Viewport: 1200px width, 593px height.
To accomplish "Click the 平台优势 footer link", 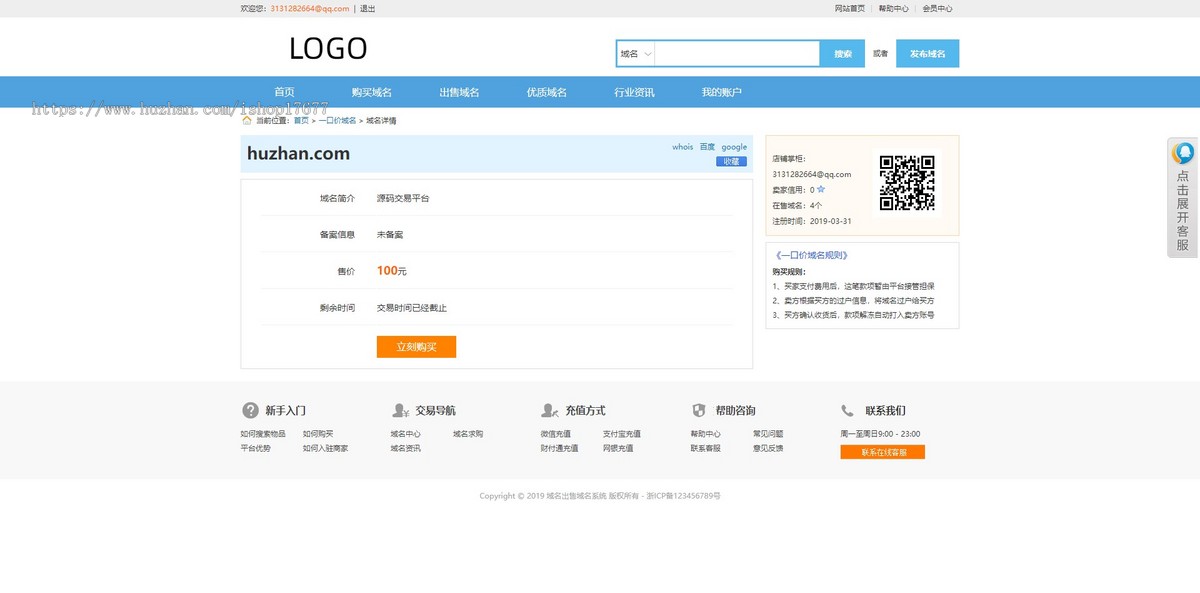I will (255, 448).
